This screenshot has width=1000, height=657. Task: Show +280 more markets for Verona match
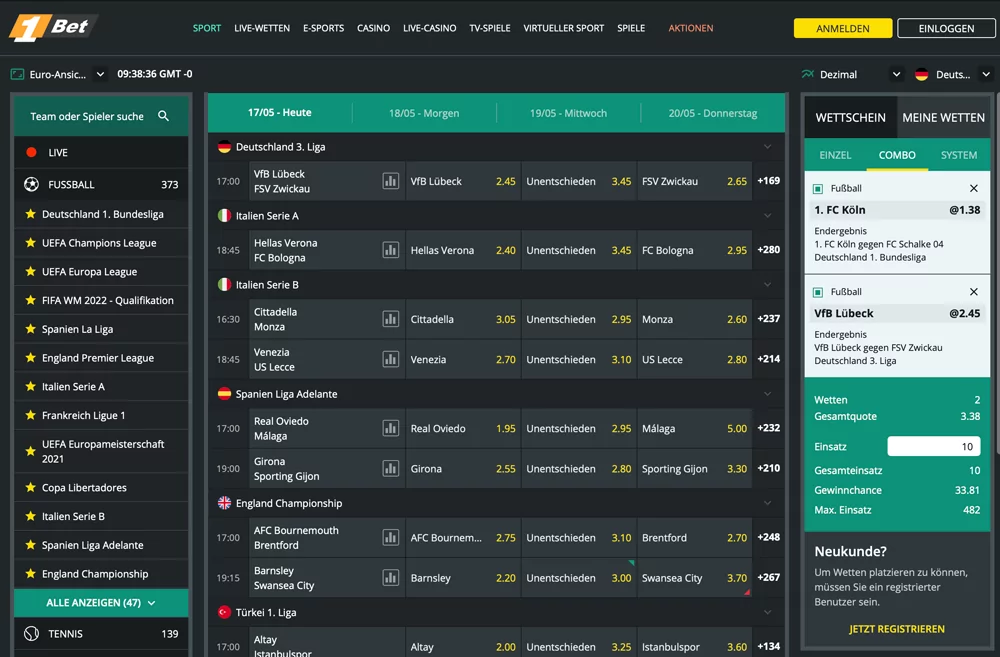(768, 249)
